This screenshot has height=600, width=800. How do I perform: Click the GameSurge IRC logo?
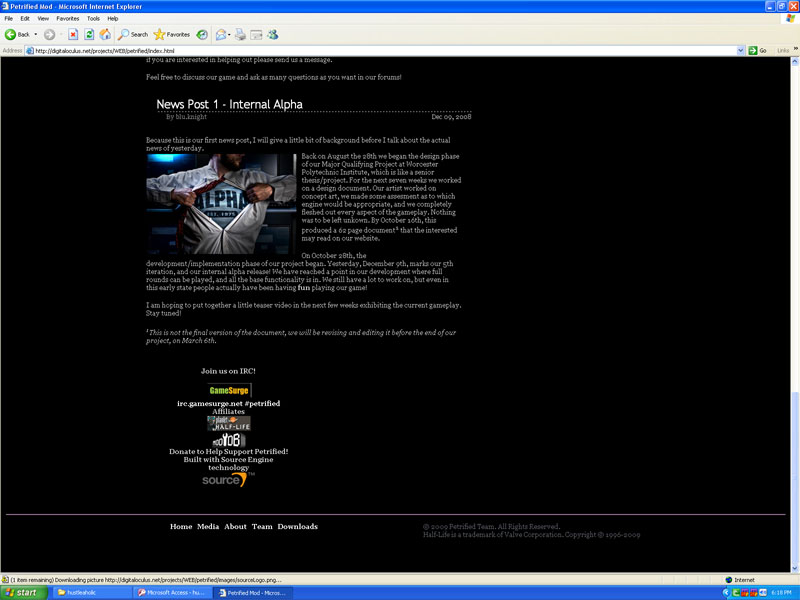click(229, 390)
